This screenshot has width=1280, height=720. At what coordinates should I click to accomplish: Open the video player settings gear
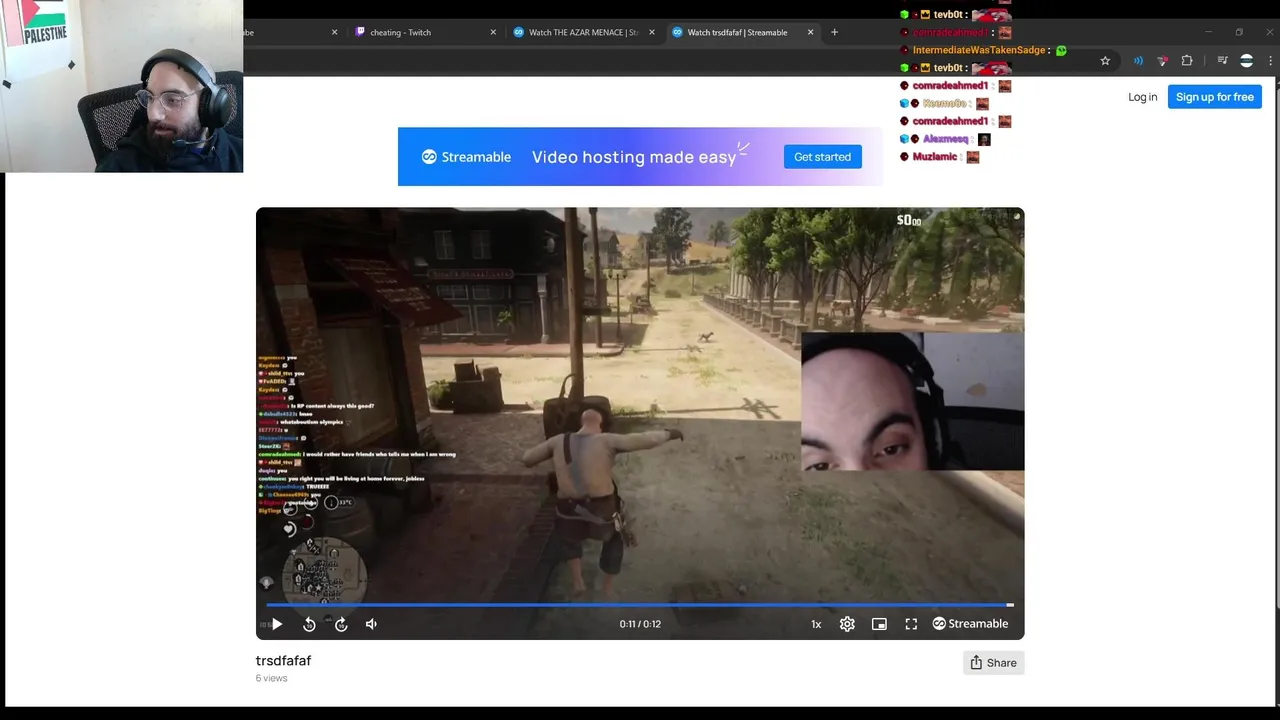click(847, 624)
